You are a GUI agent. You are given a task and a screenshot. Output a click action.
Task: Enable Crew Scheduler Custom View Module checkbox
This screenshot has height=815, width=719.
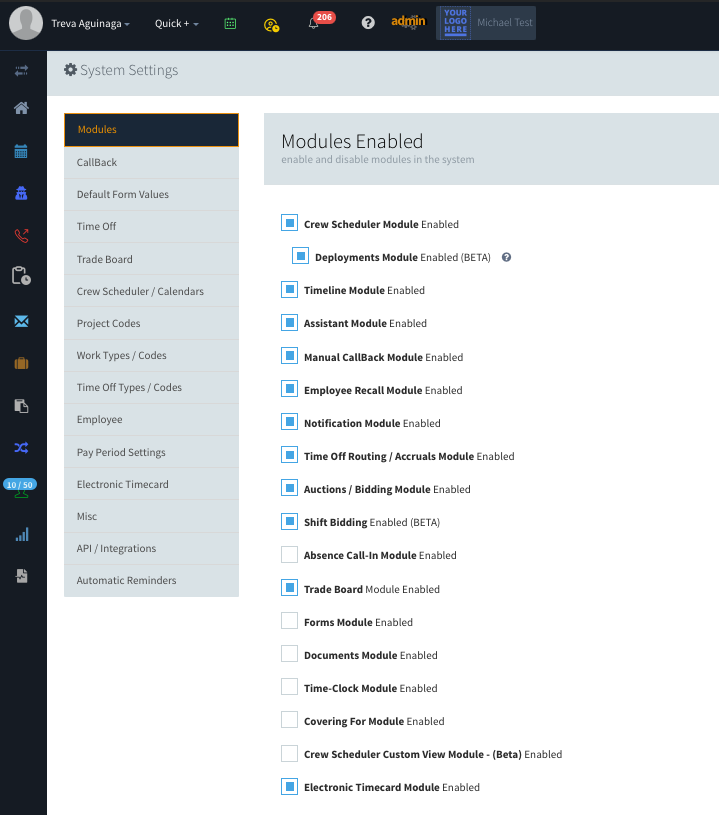(290, 753)
